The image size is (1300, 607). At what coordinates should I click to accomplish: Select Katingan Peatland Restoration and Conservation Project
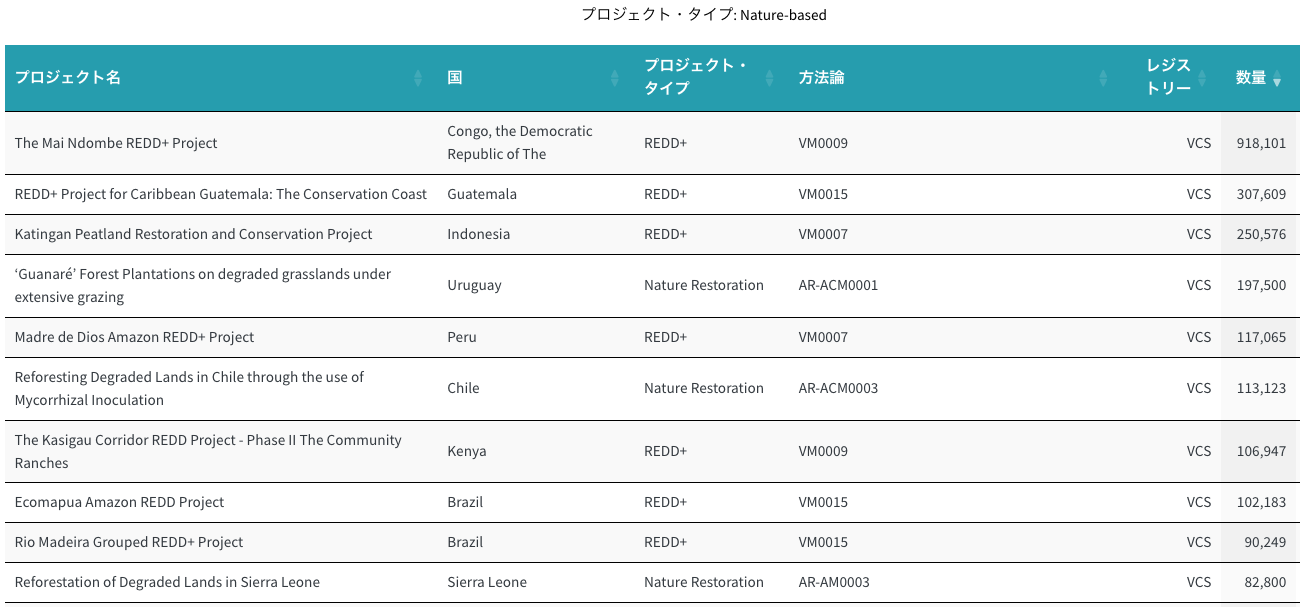click(x=193, y=234)
